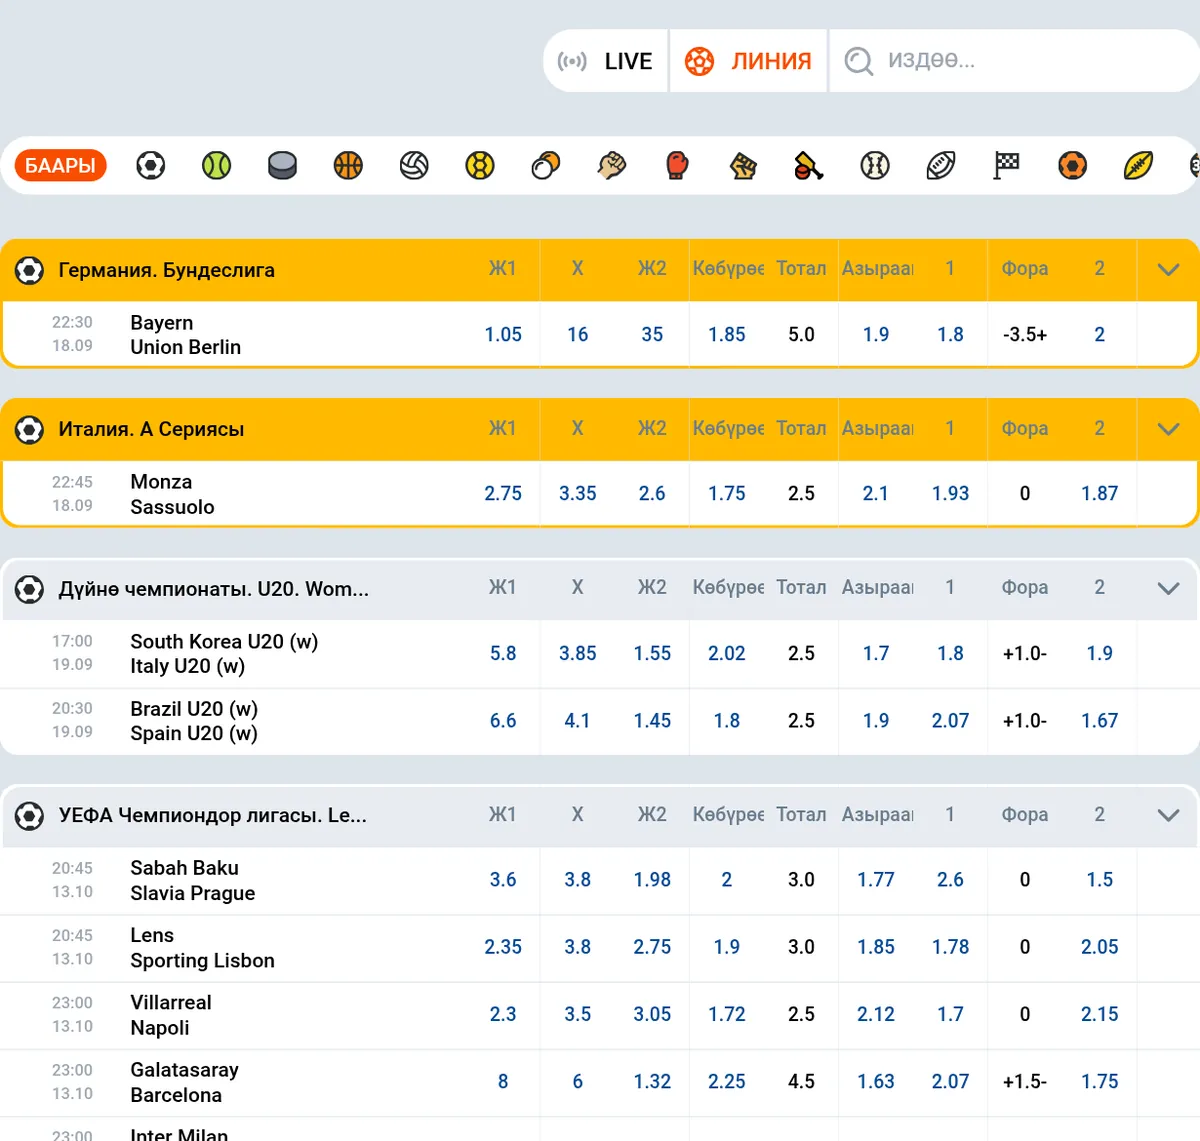
Task: Pick draw odds 3.35 for Monza–Sassuolo
Action: coord(578,494)
